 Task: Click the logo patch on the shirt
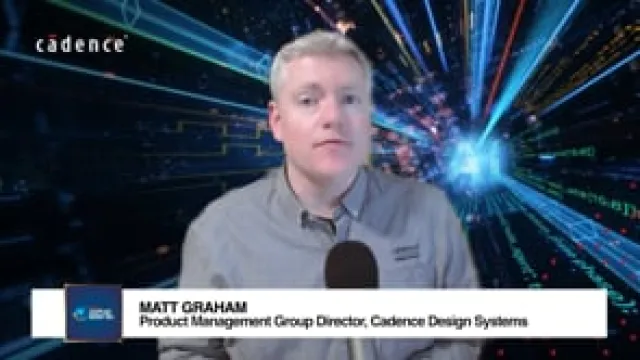tap(406, 252)
